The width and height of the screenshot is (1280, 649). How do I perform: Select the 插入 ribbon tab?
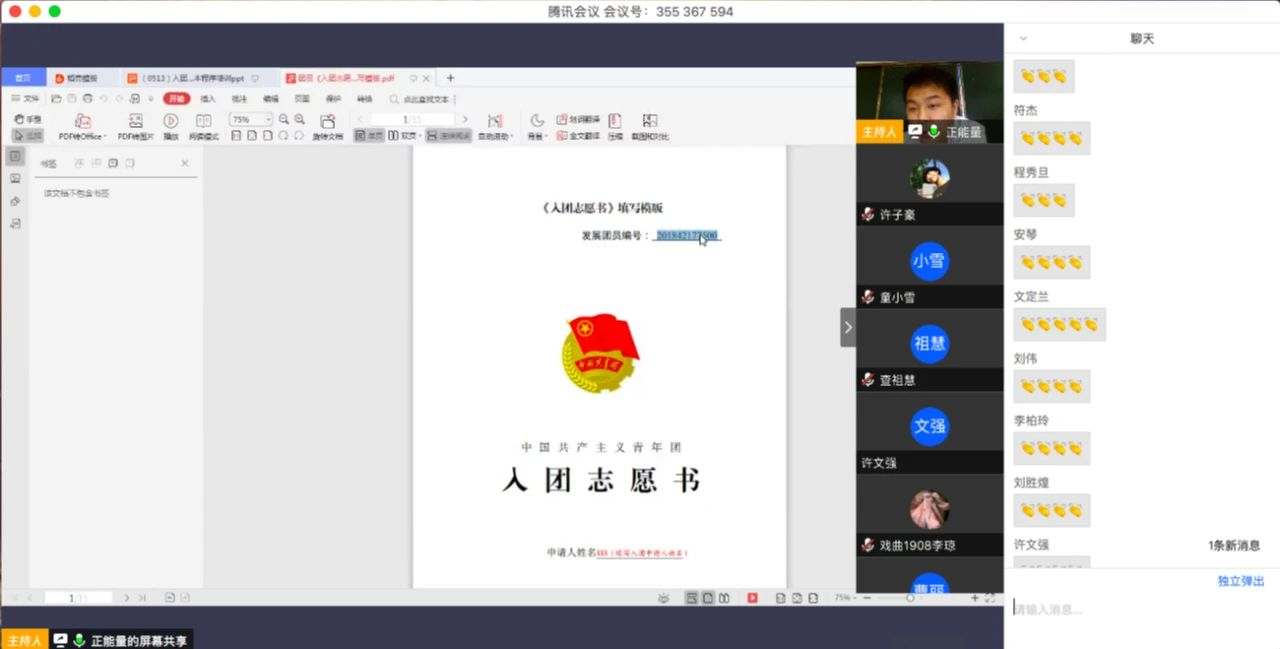[208, 99]
